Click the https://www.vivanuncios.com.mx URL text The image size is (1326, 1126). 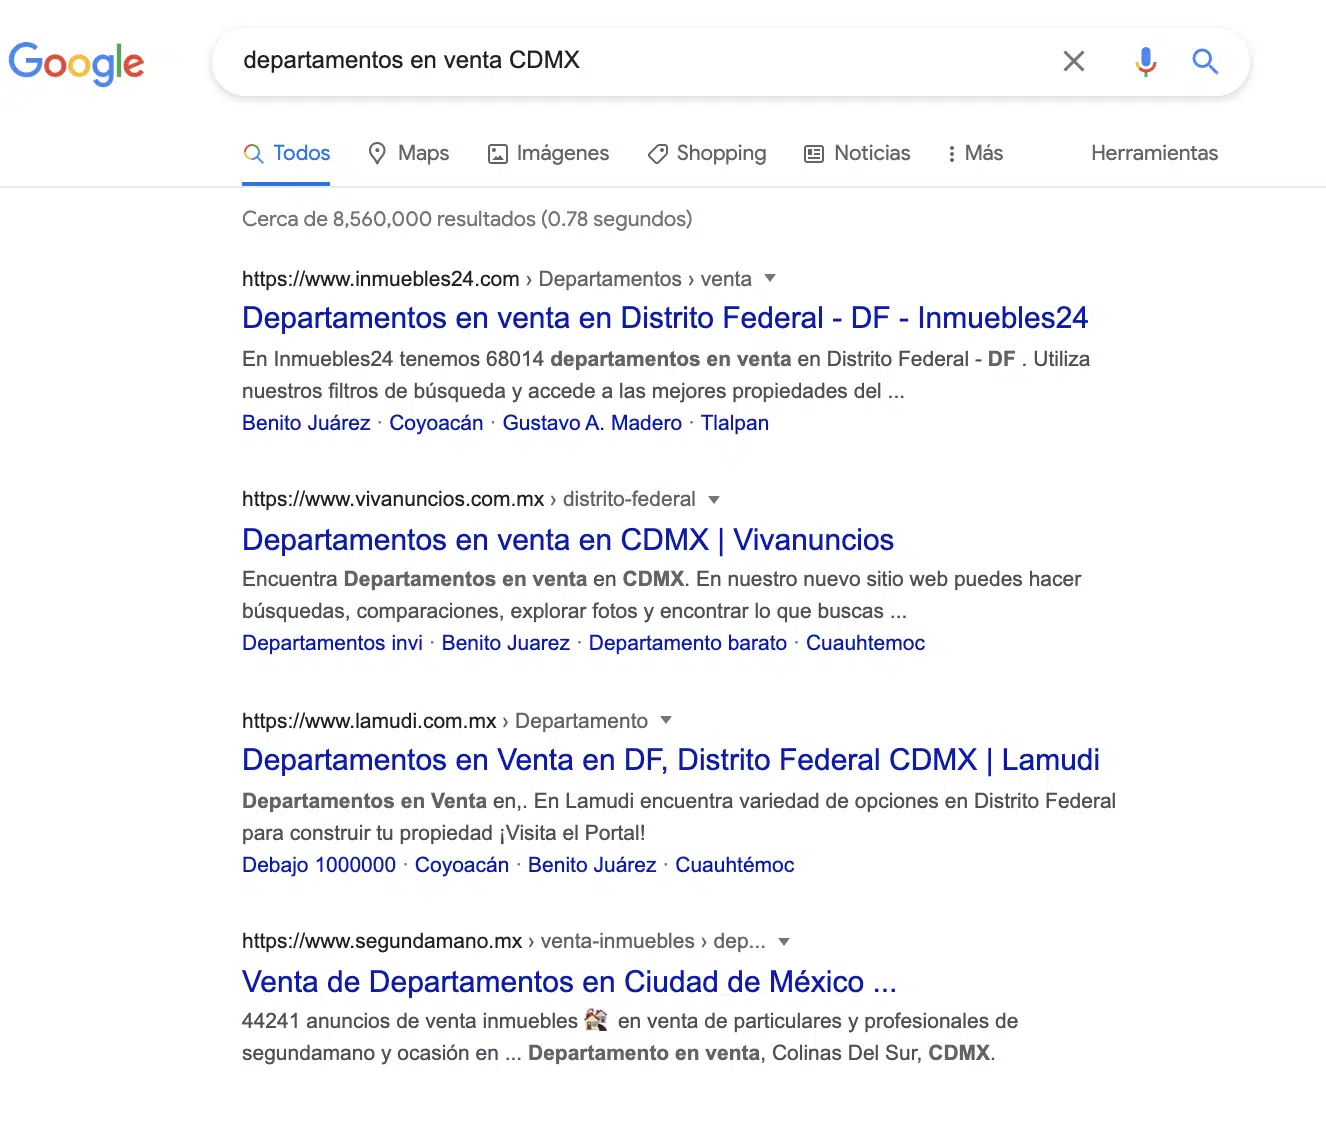(x=393, y=499)
